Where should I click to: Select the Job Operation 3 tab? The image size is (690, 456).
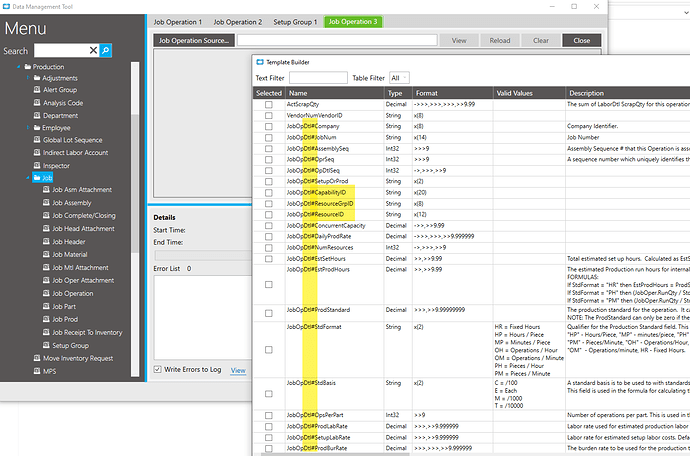pos(353,22)
